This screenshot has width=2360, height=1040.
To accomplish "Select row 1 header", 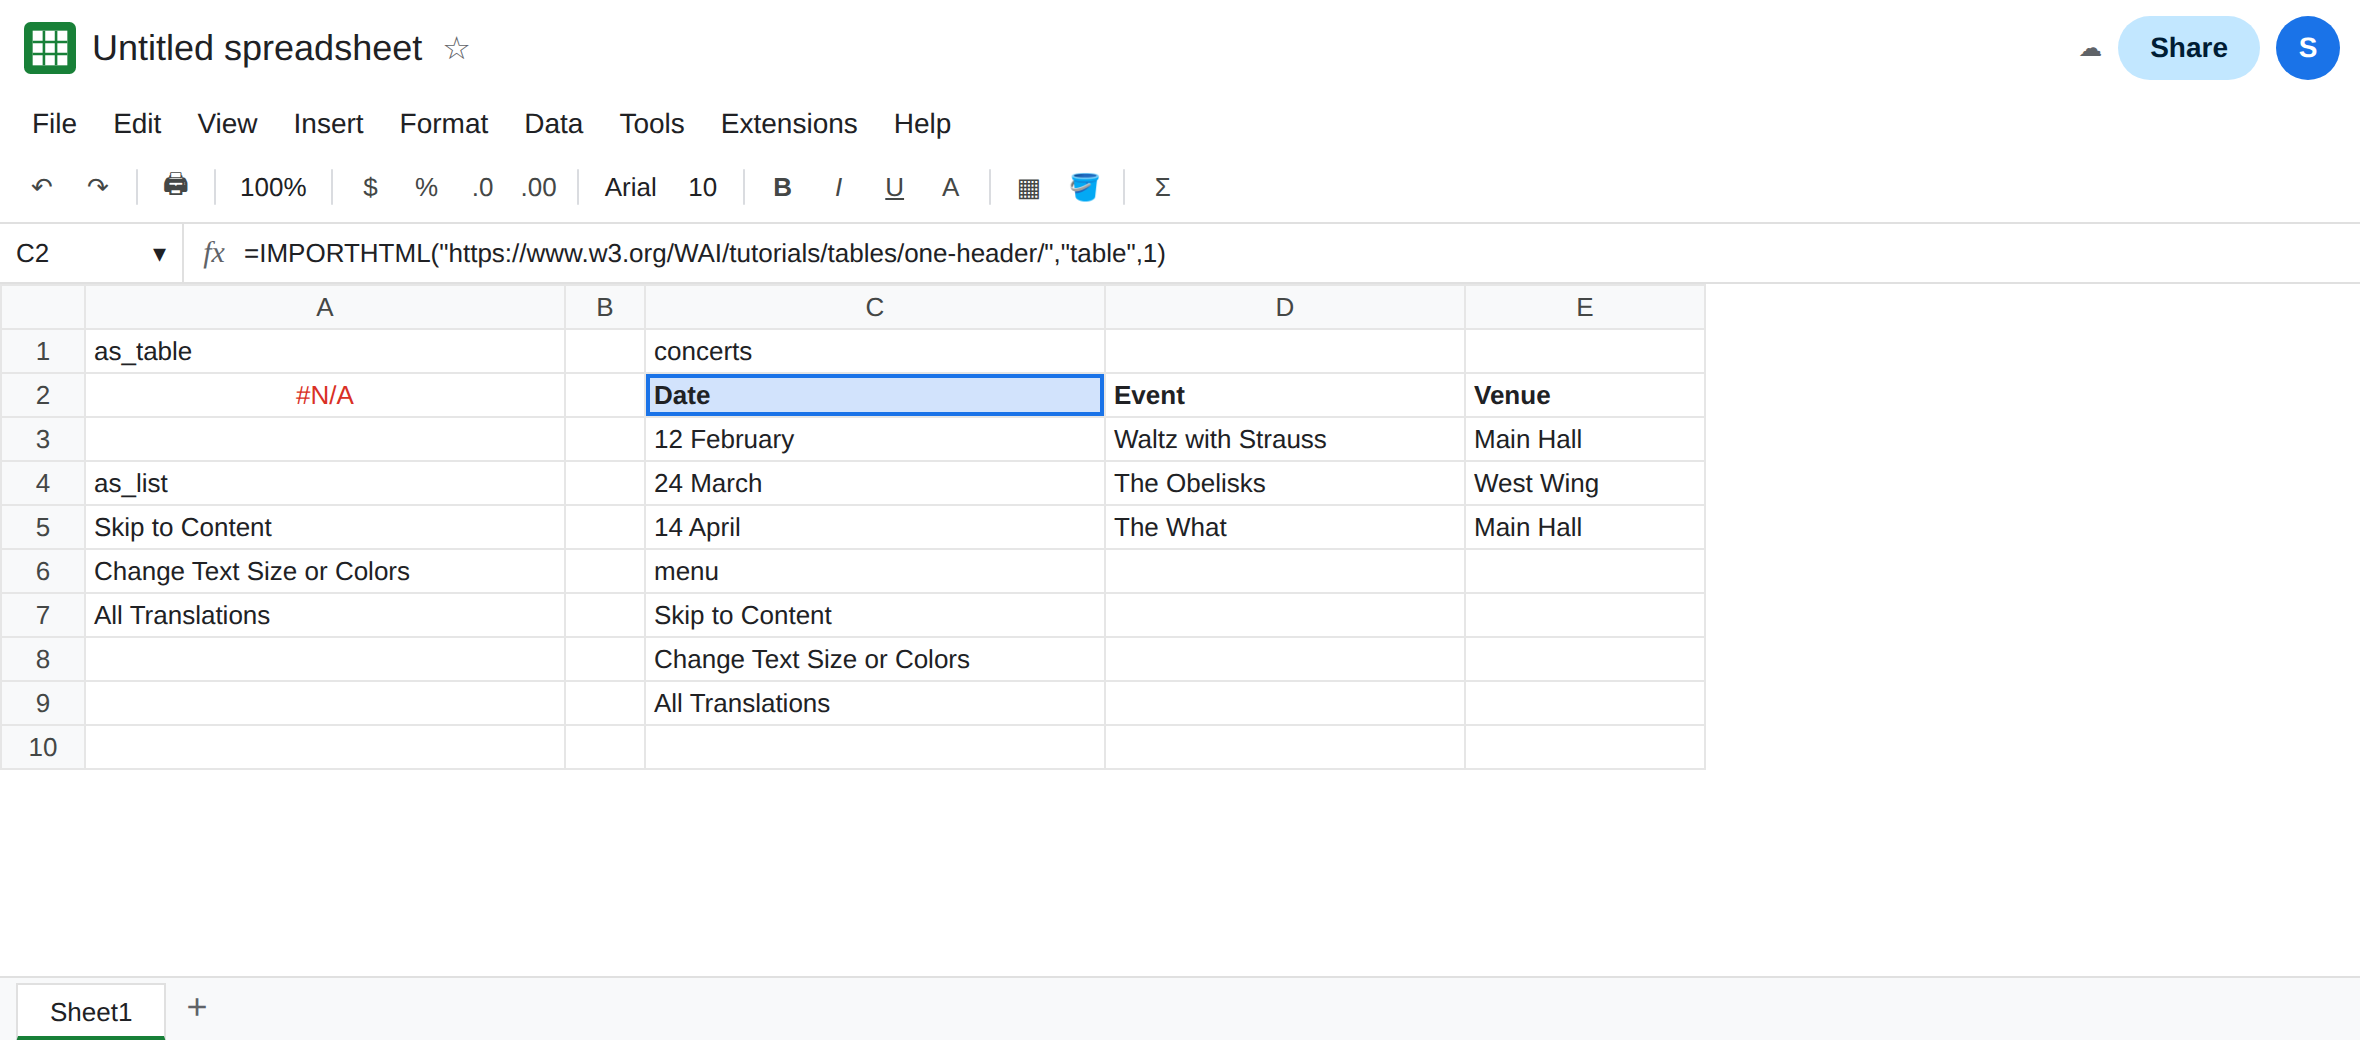I will (x=43, y=351).
